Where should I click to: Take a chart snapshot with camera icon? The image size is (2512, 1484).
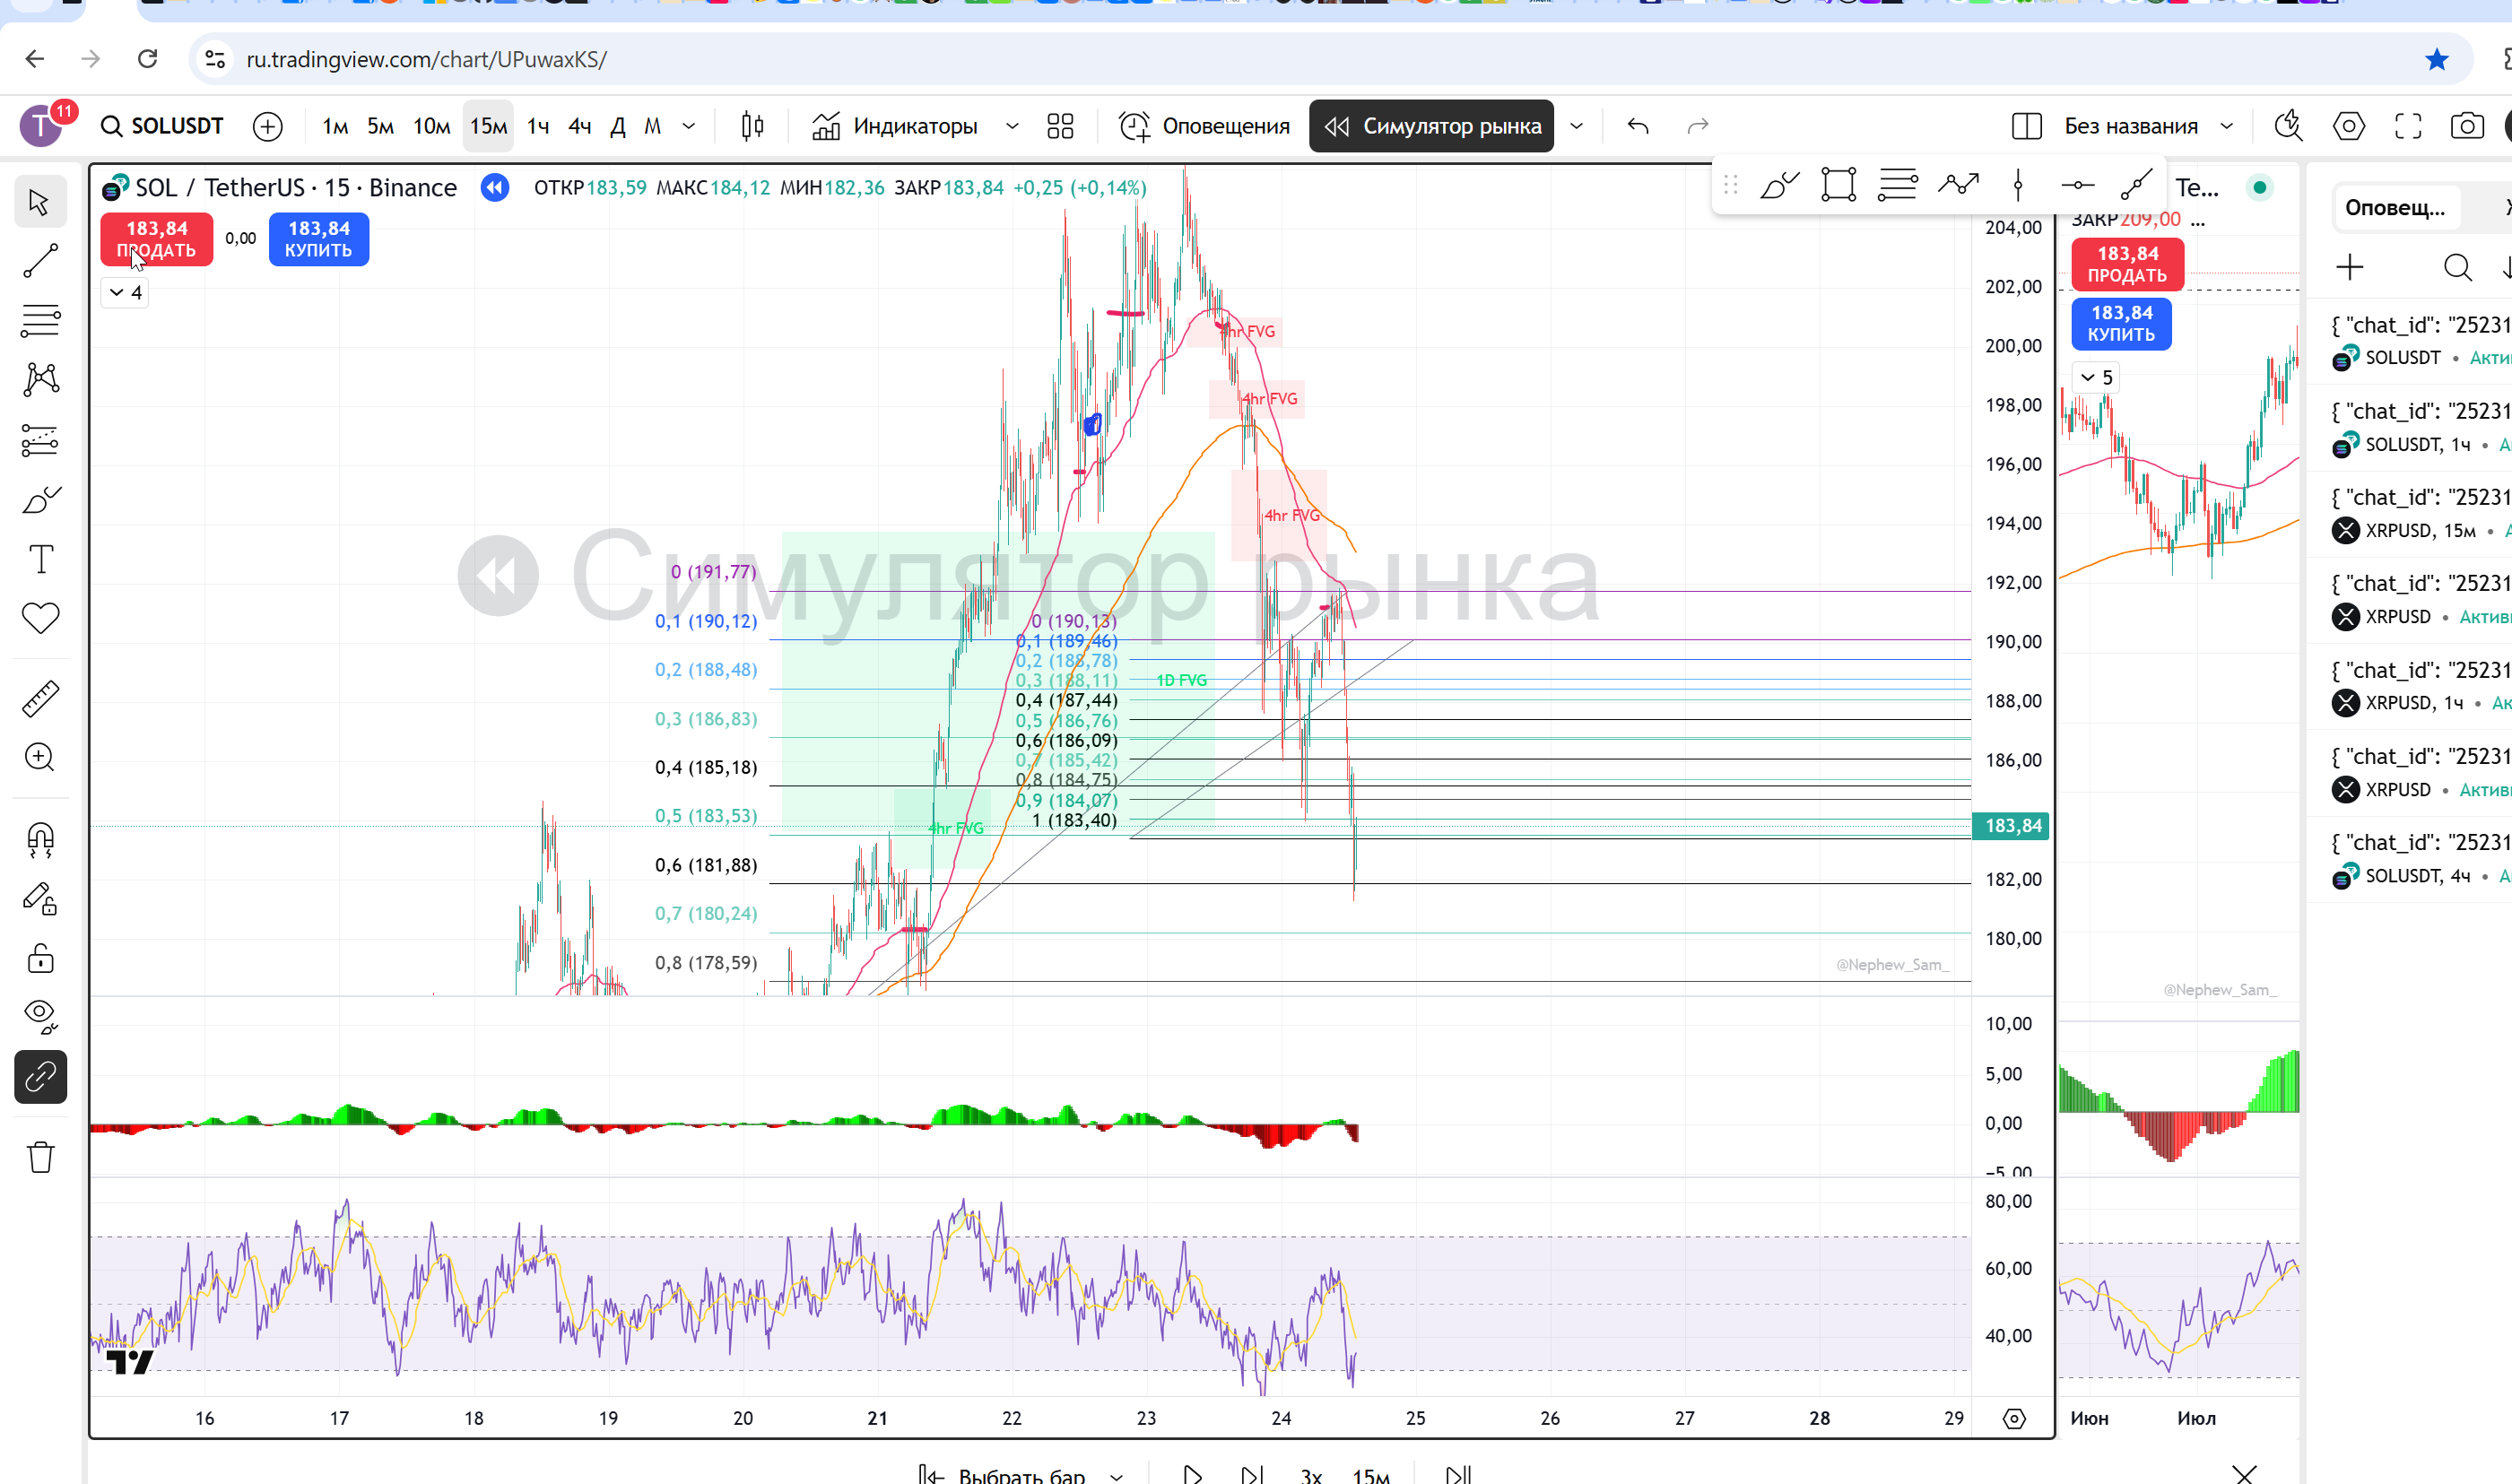tap(2467, 126)
